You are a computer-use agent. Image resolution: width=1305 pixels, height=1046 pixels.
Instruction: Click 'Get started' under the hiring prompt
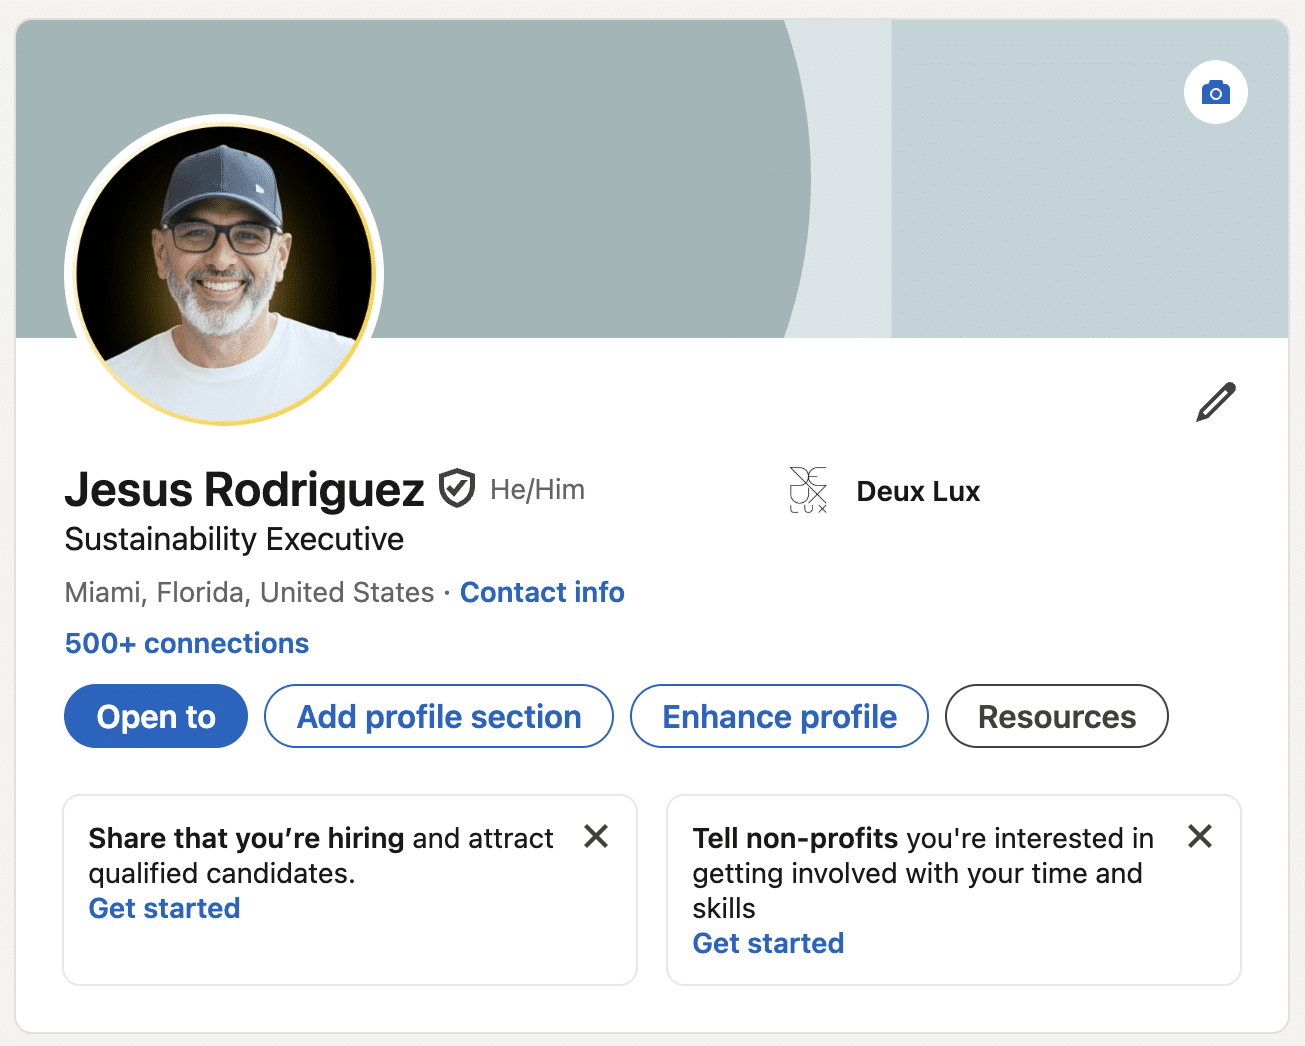point(165,908)
